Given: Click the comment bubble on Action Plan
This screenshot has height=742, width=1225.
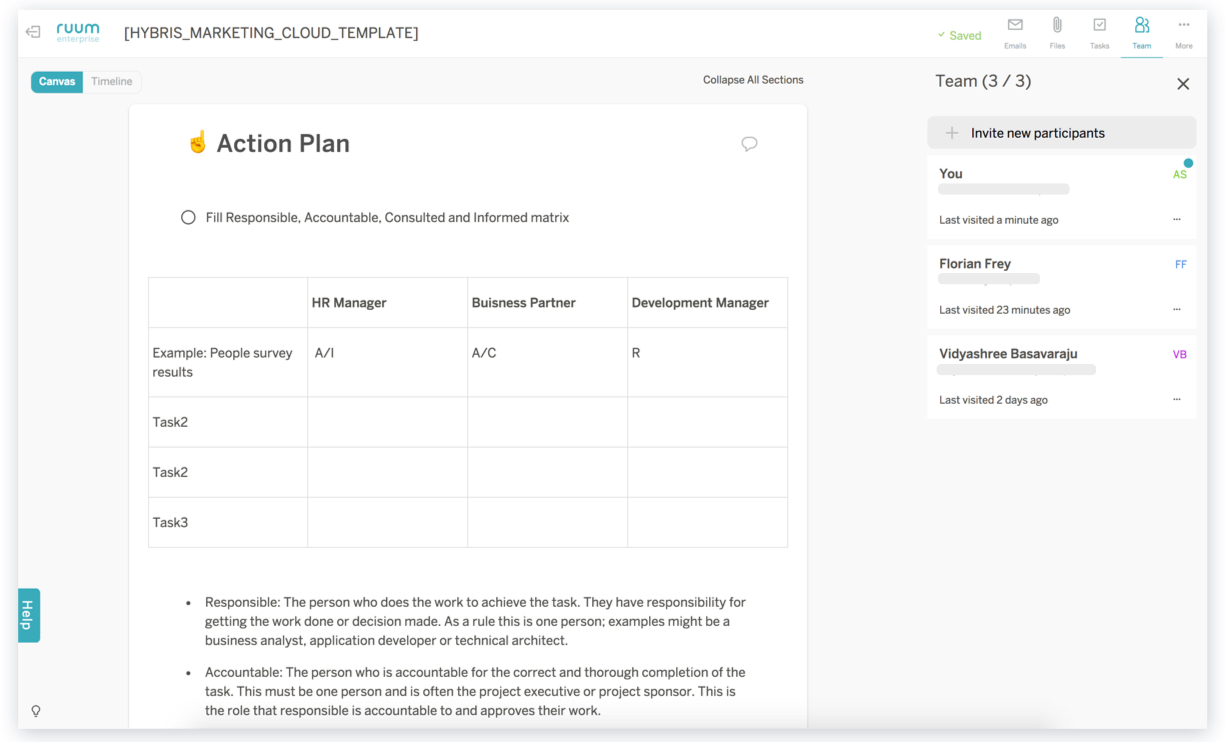Looking at the screenshot, I should coord(749,144).
